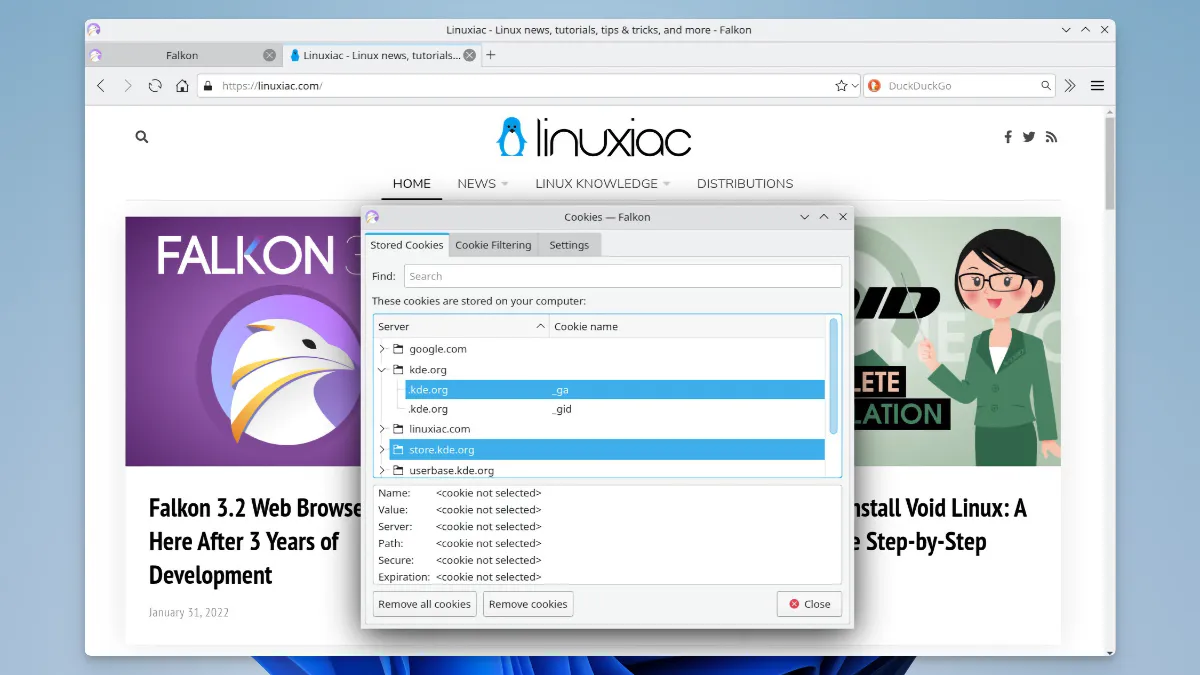Minimize the Falkon main window
The width and height of the screenshot is (1200, 675).
[x=1067, y=30]
